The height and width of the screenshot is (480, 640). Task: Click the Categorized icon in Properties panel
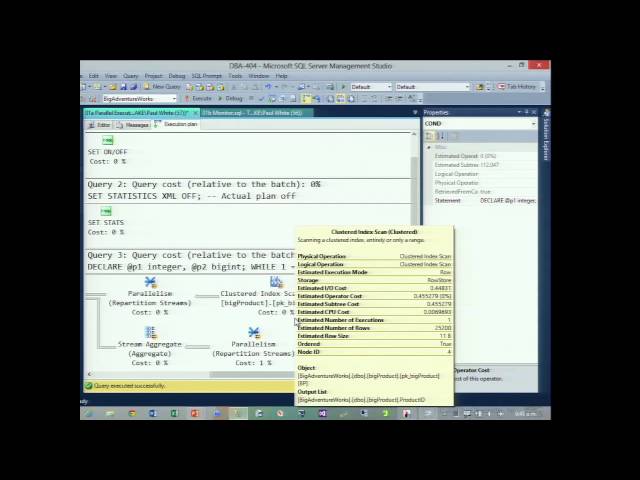(429, 136)
